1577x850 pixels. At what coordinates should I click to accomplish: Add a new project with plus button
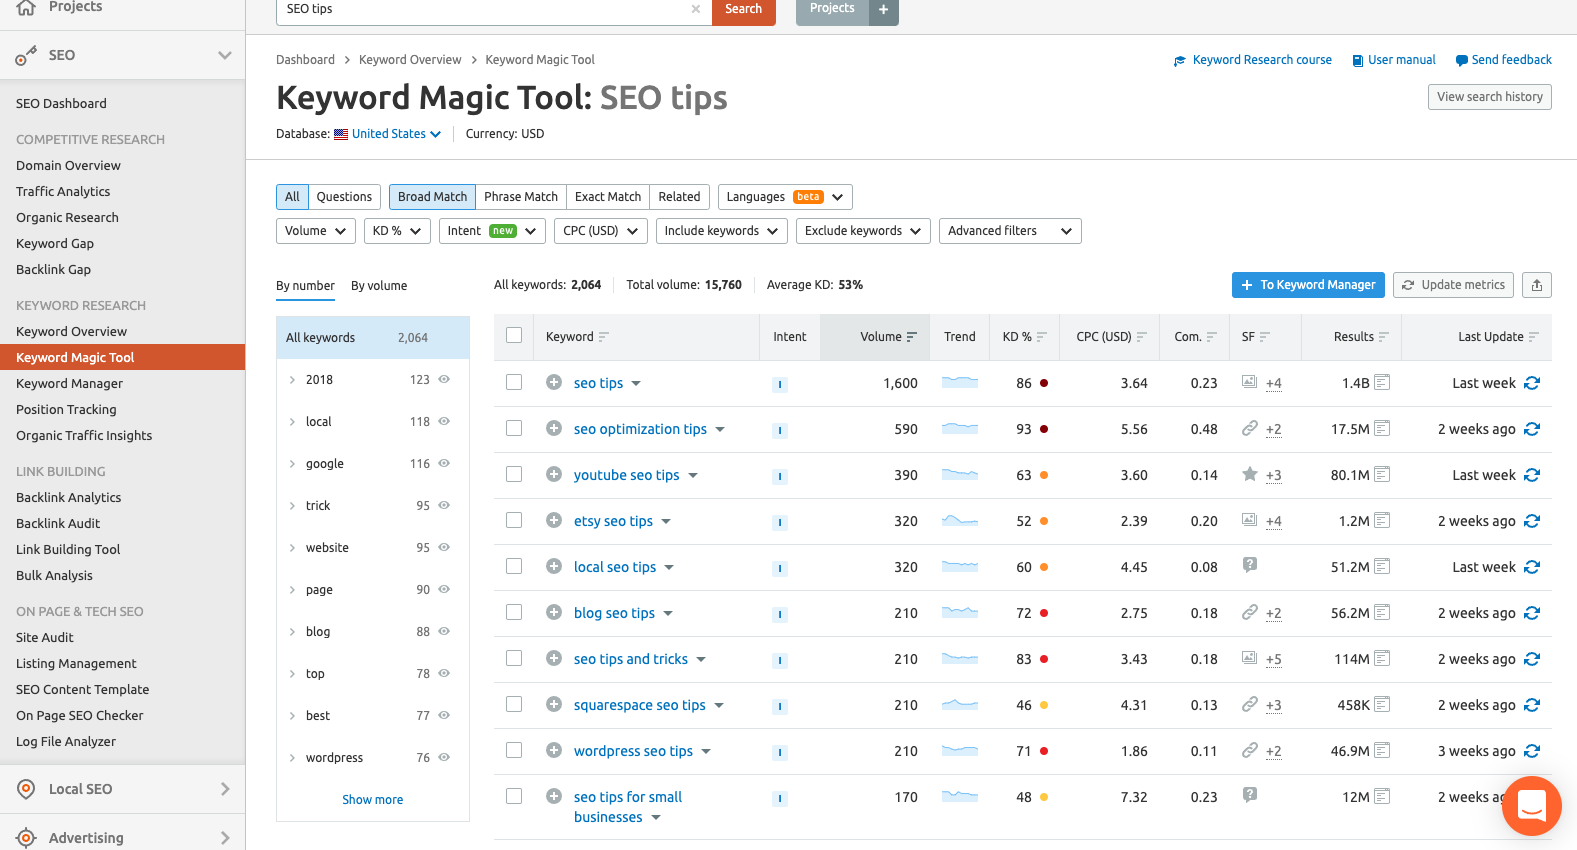[x=883, y=9]
